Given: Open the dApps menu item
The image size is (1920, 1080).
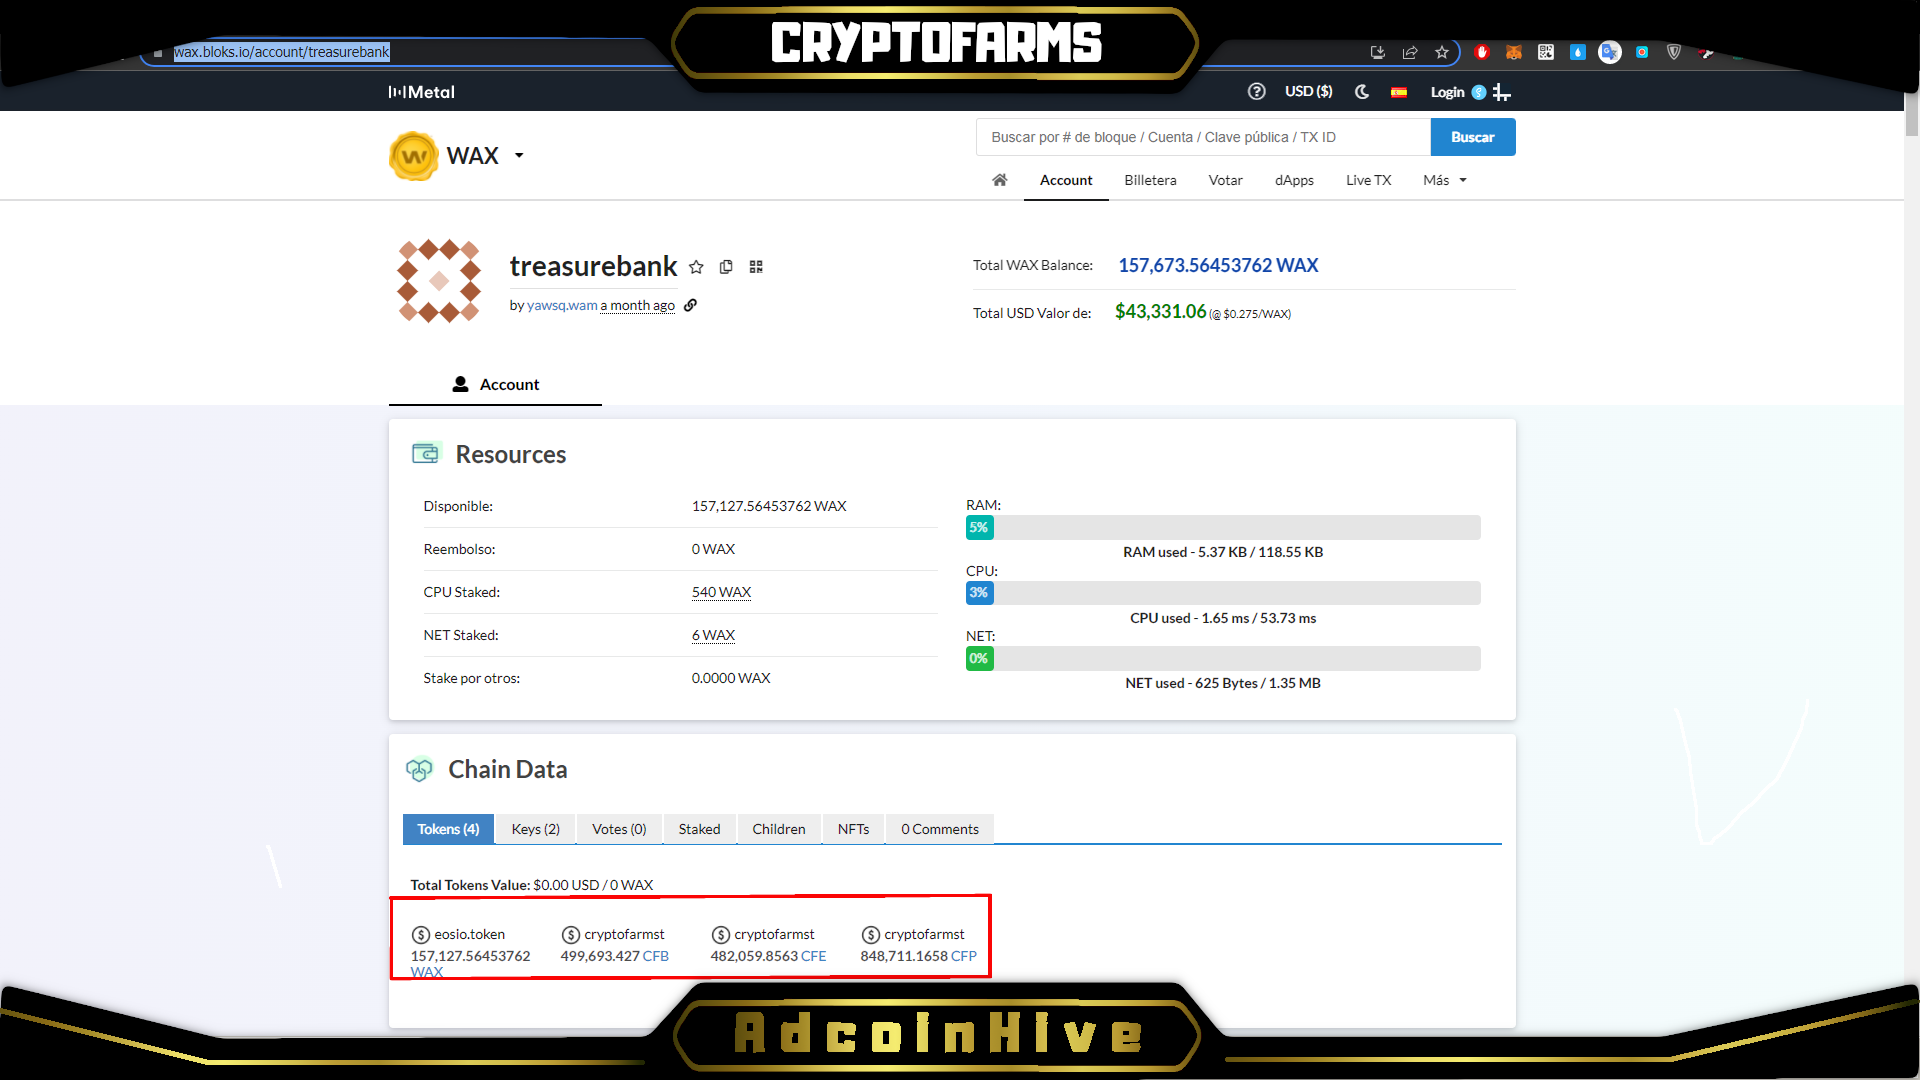Looking at the screenshot, I should [1294, 180].
